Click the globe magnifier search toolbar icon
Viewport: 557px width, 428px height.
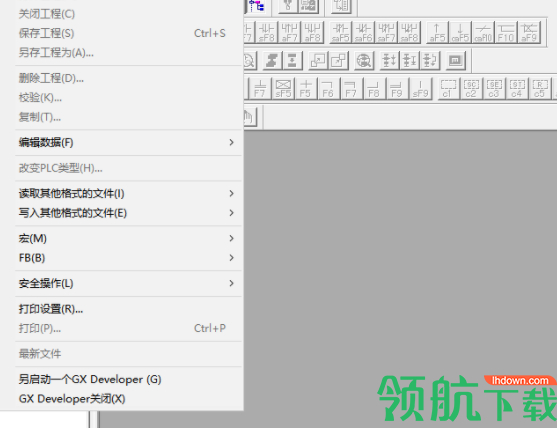coord(364,60)
